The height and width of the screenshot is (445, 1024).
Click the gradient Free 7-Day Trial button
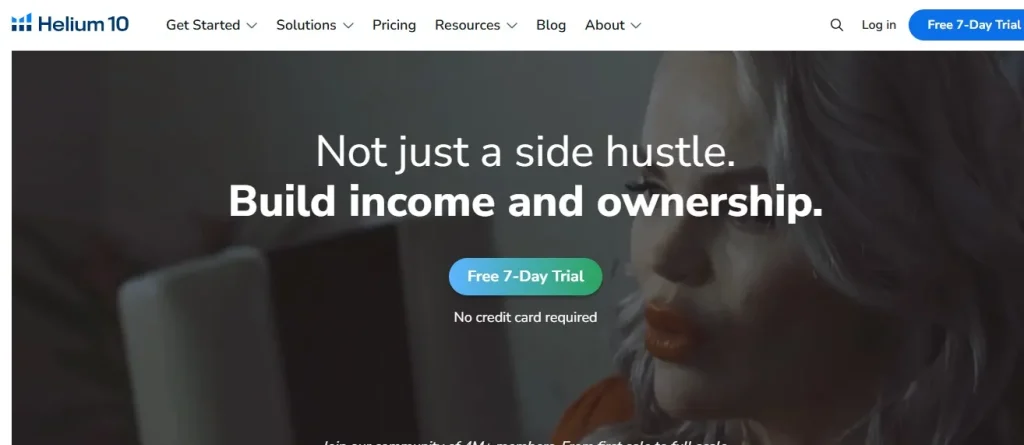tap(525, 276)
